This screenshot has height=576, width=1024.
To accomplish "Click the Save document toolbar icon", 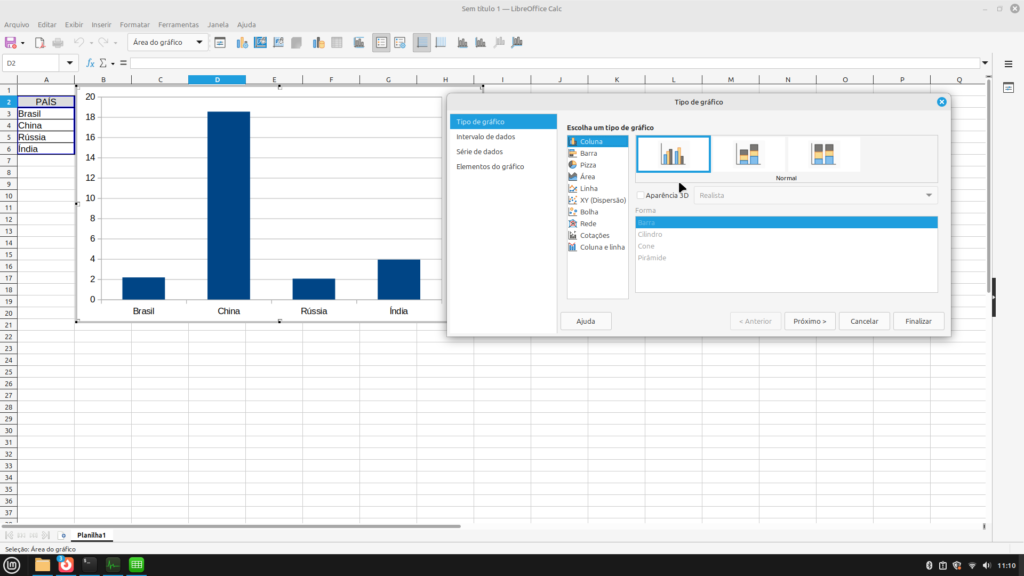I will 11,43.
